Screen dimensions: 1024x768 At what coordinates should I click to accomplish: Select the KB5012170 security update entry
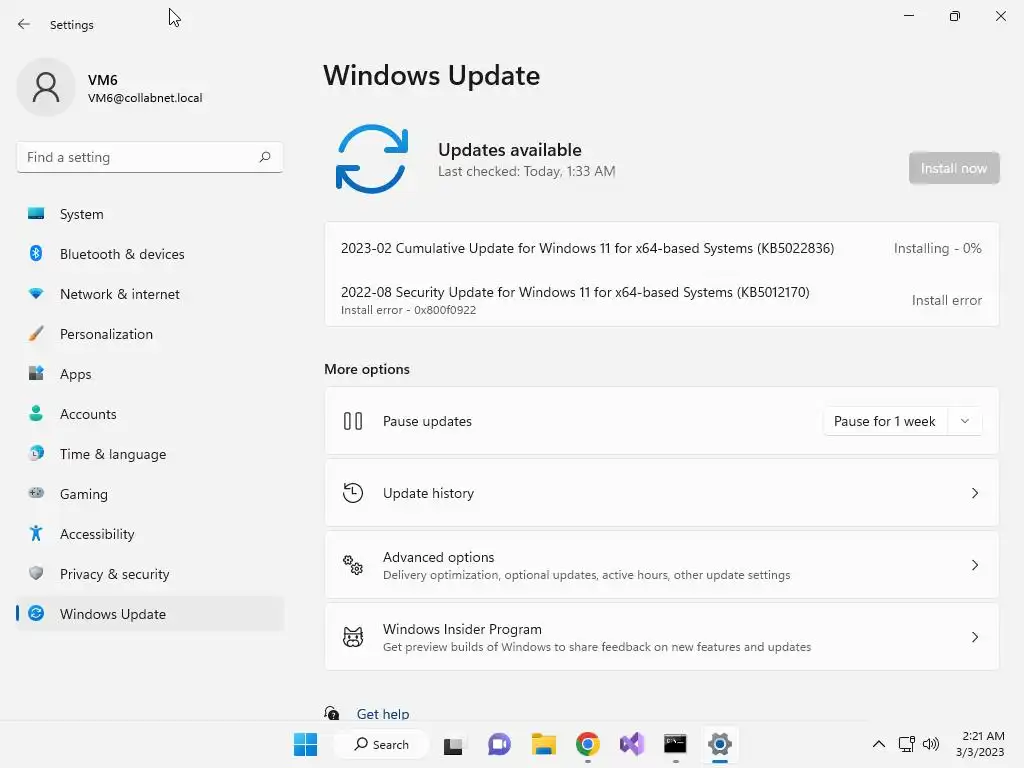pos(662,300)
